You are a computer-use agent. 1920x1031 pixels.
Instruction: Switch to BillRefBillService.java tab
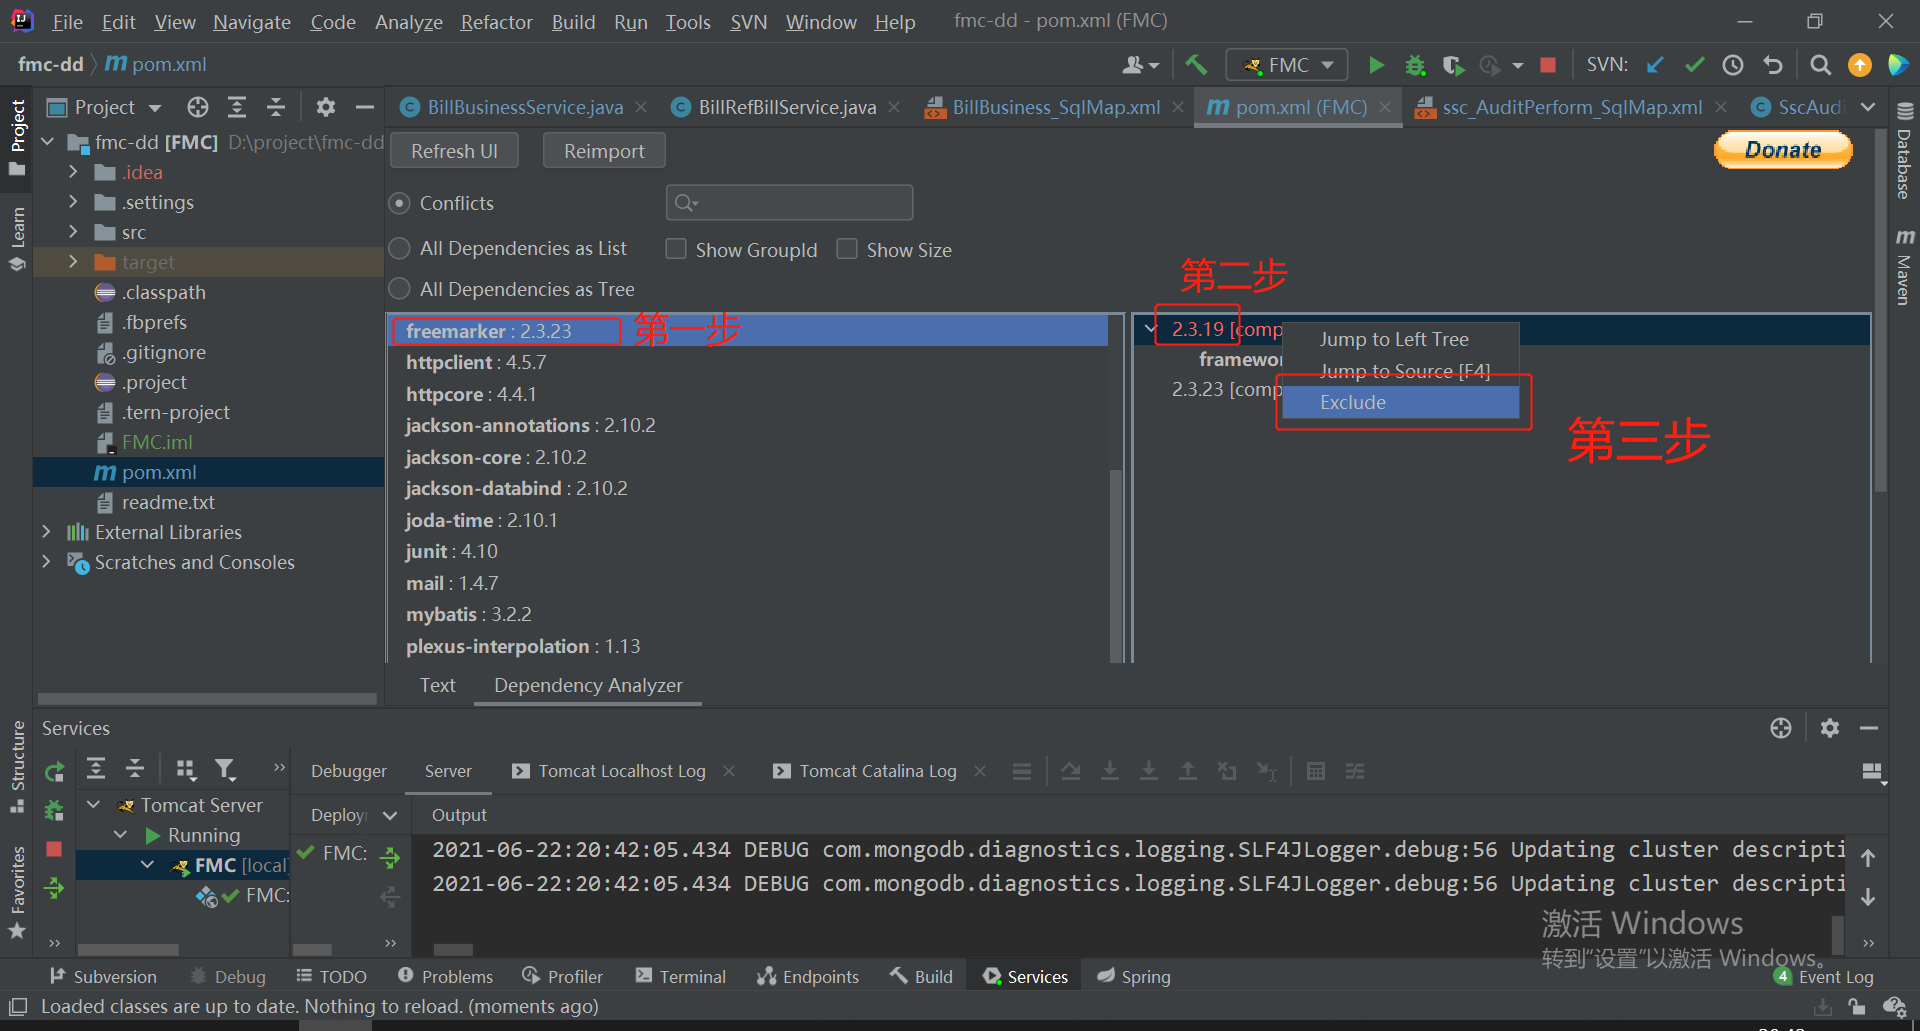[x=787, y=107]
